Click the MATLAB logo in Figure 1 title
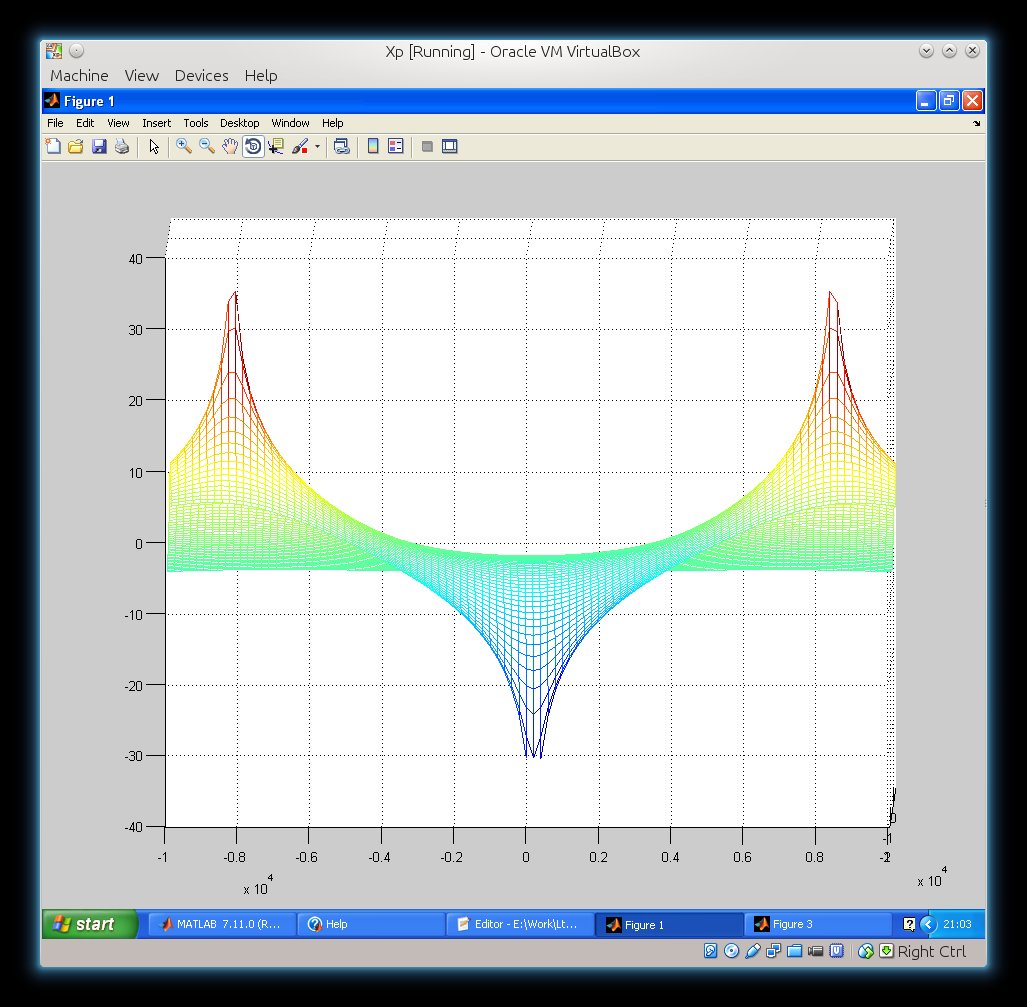This screenshot has width=1027, height=1007. click(x=52, y=100)
